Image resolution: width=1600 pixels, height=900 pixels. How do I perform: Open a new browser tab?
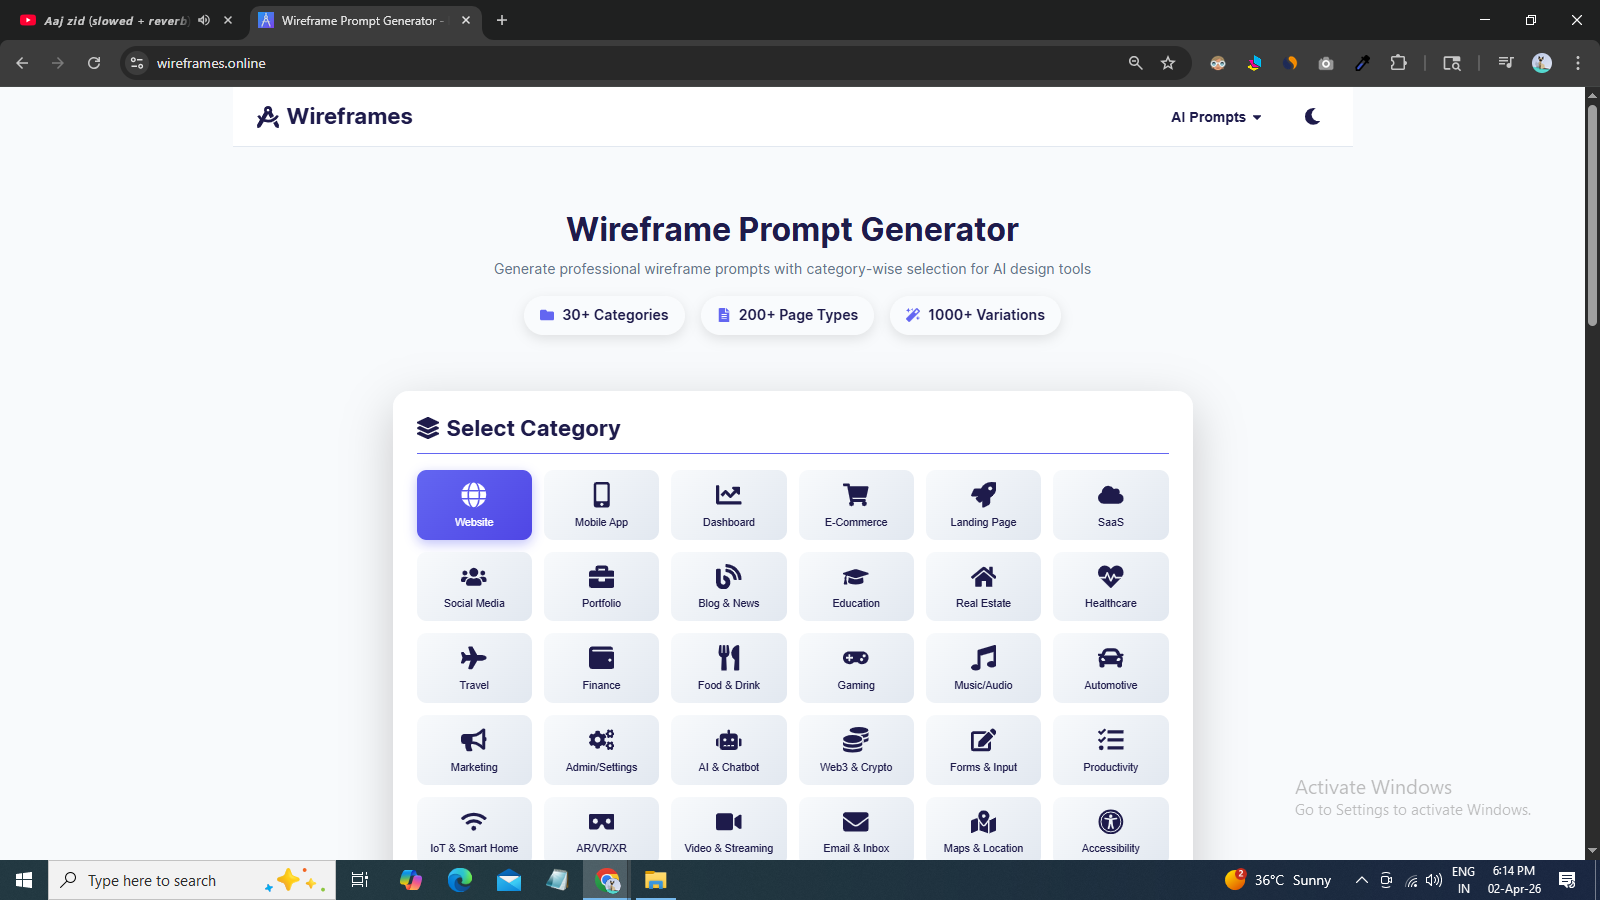click(502, 20)
